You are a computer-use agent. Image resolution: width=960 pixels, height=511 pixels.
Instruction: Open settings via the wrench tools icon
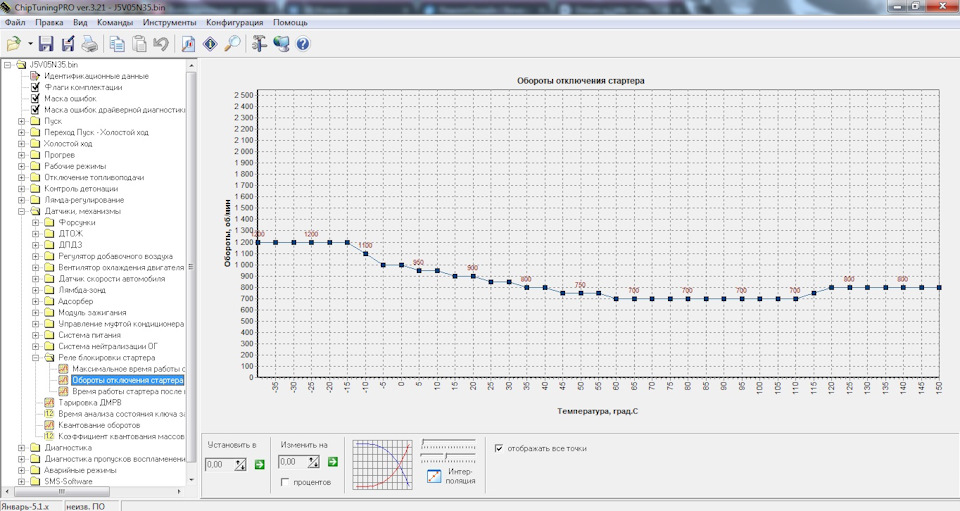tap(259, 44)
